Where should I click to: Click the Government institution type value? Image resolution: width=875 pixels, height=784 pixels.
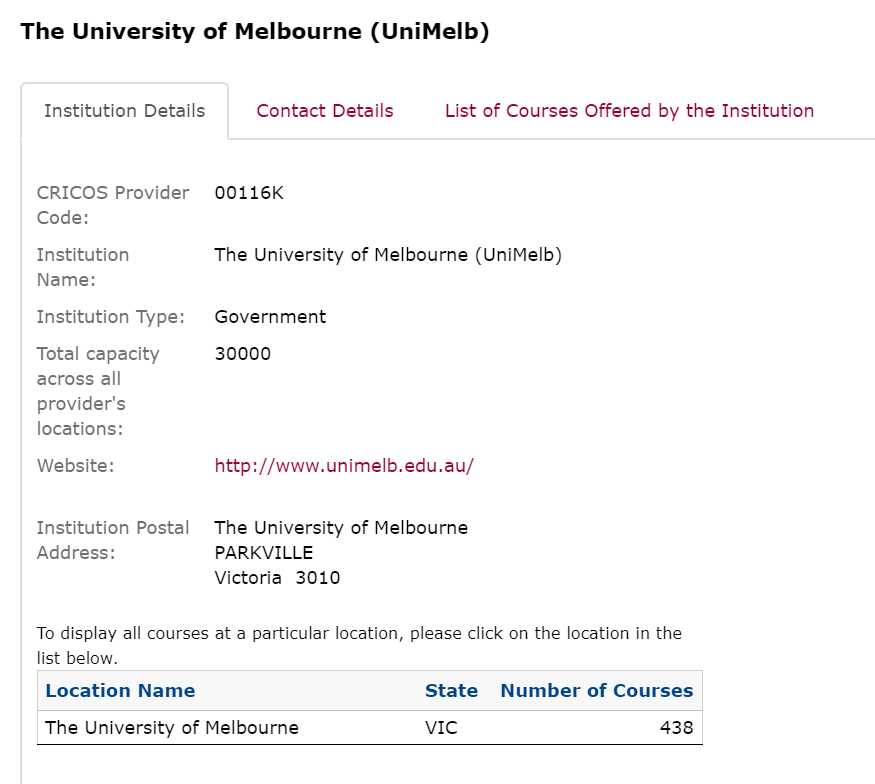click(270, 316)
